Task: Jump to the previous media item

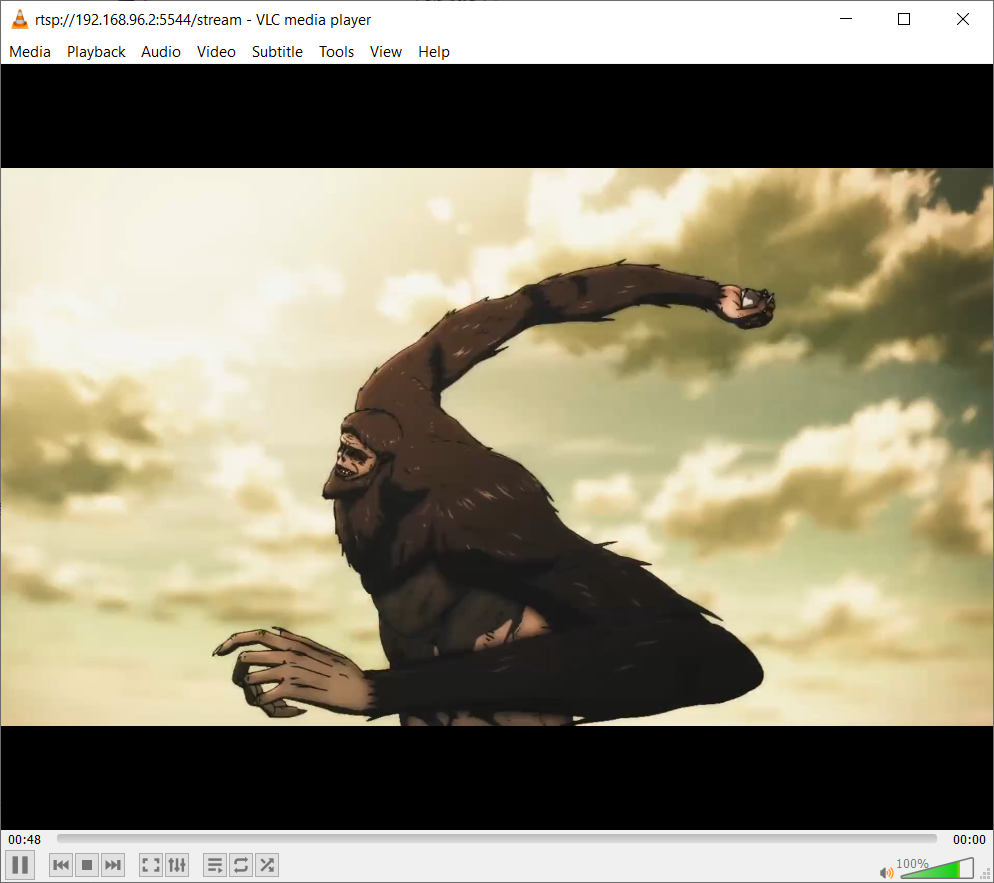Action: pos(60,864)
